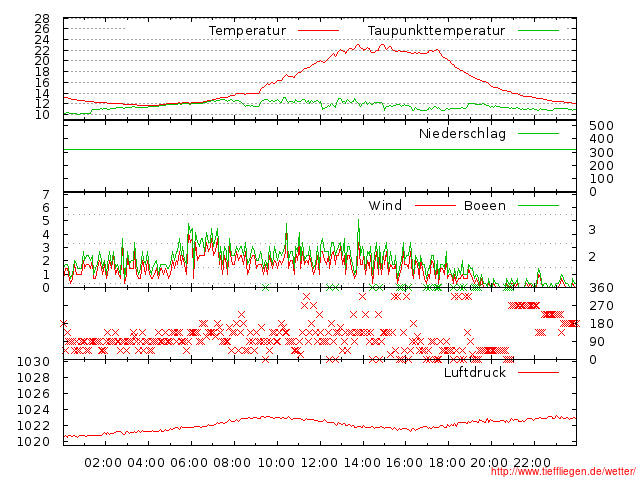Click the Niederschlag legend label
Viewport: 640px width, 480px height.
tap(462, 133)
